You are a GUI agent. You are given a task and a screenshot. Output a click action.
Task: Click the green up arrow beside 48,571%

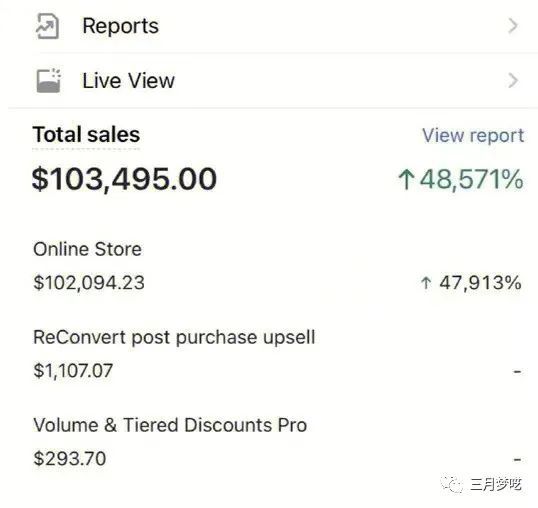(406, 180)
